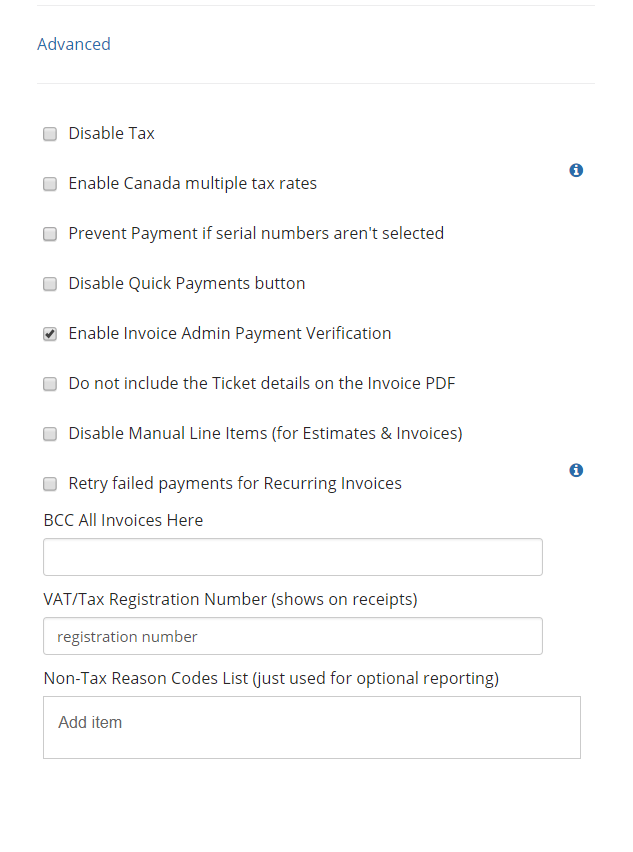This screenshot has height=852, width=633.
Task: Enable Retry failed payments for Recurring Invoices
Action: click(50, 484)
